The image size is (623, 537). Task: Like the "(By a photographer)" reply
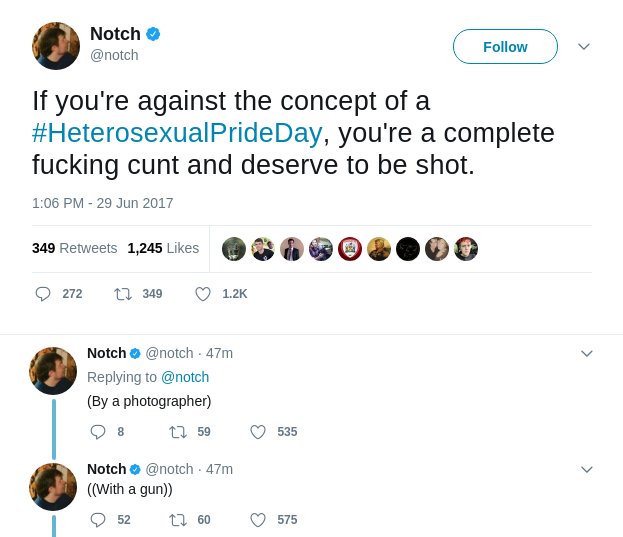point(258,432)
